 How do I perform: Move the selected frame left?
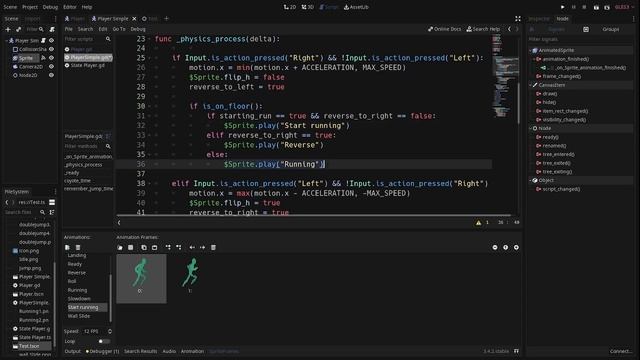coord(192,247)
